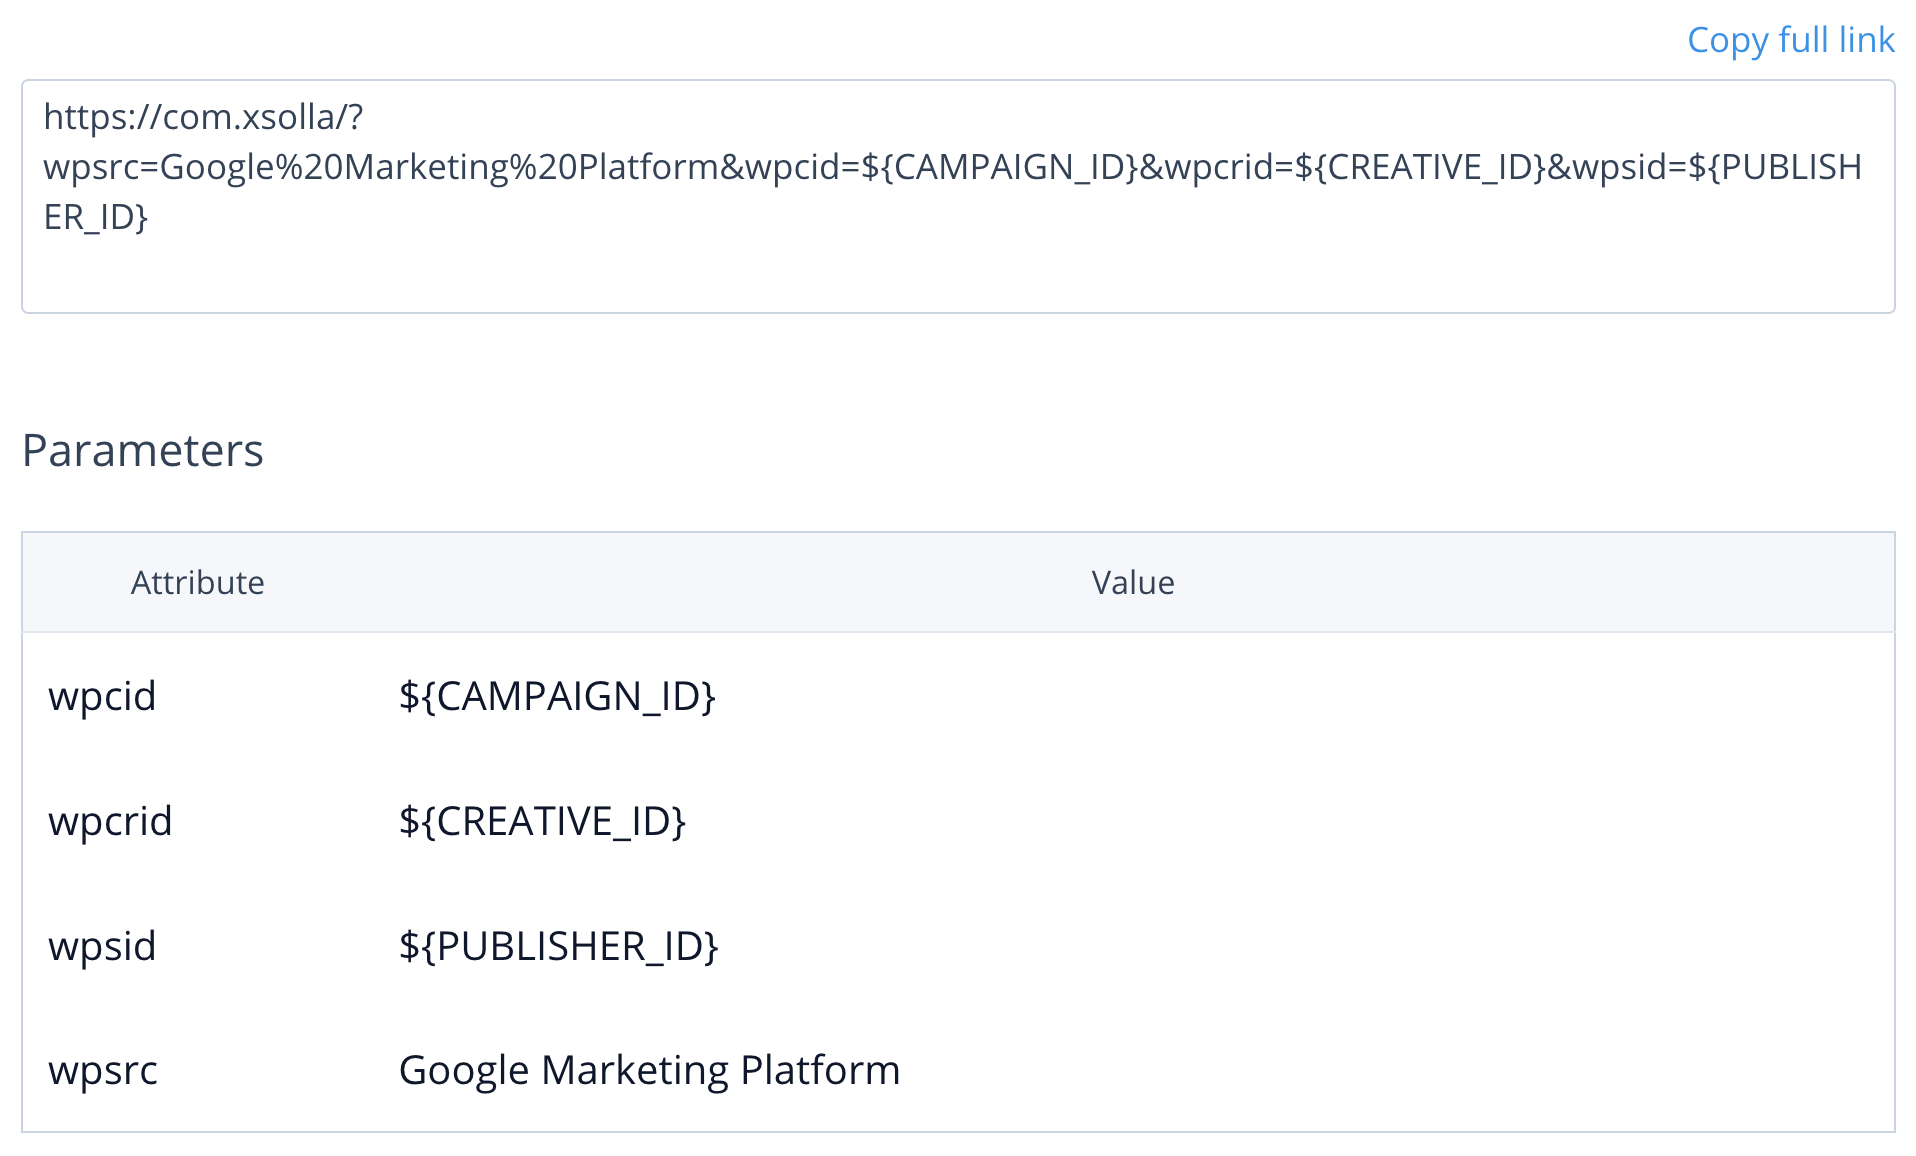Click the "Value" column header

tap(1132, 583)
